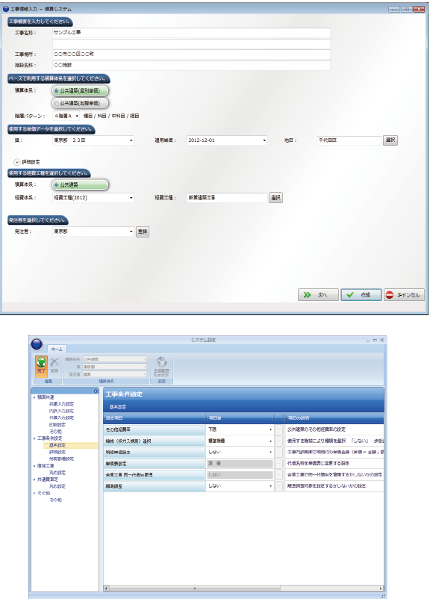Image resolution: width=430 pixels, height=599 pixels.
Task: Open the prefecture dropdown showing 東京都 23区
Action: tap(93, 140)
